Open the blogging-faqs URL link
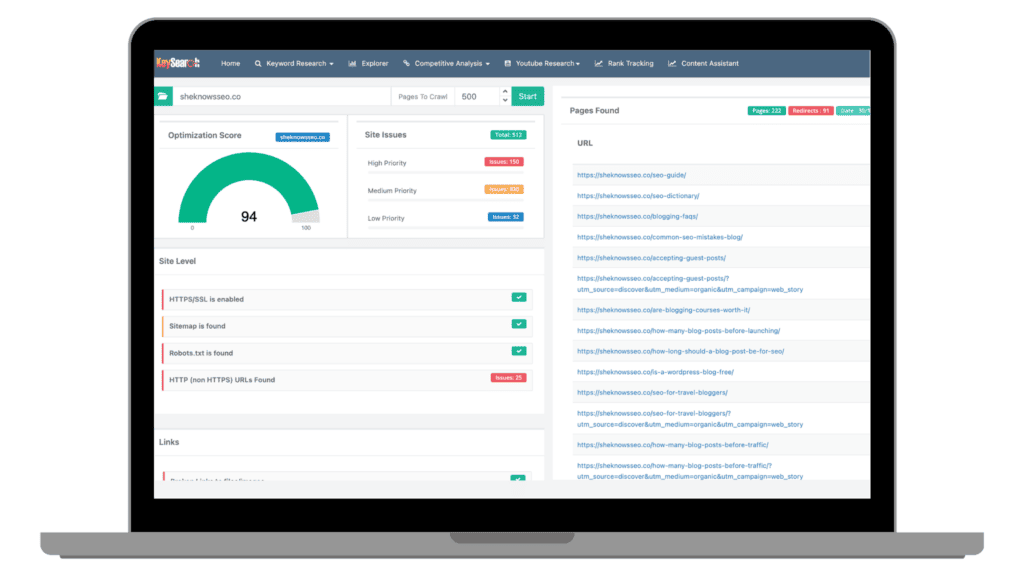1024x576 pixels. [x=637, y=216]
